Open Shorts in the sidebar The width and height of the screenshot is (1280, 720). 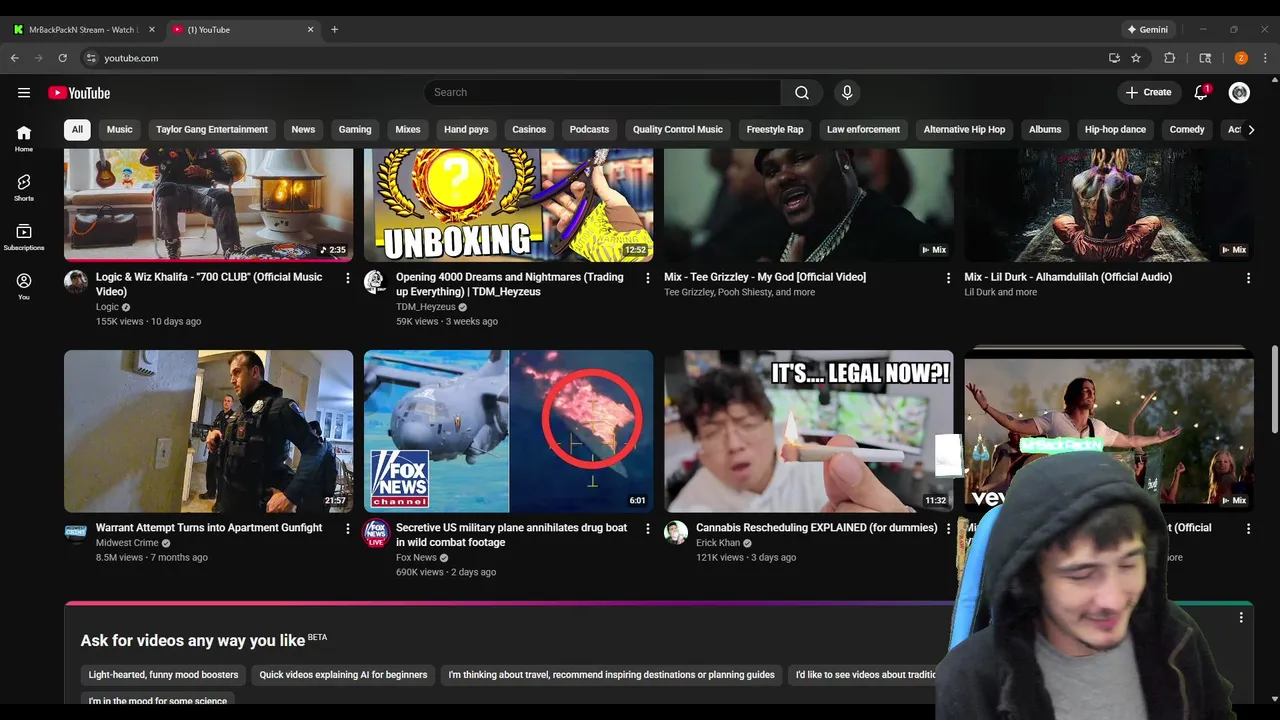point(24,187)
